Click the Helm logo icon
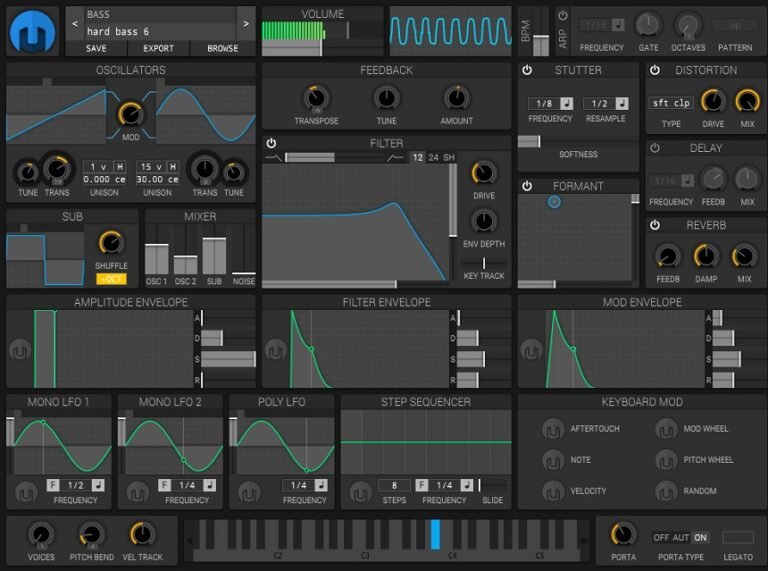 pos(34,31)
